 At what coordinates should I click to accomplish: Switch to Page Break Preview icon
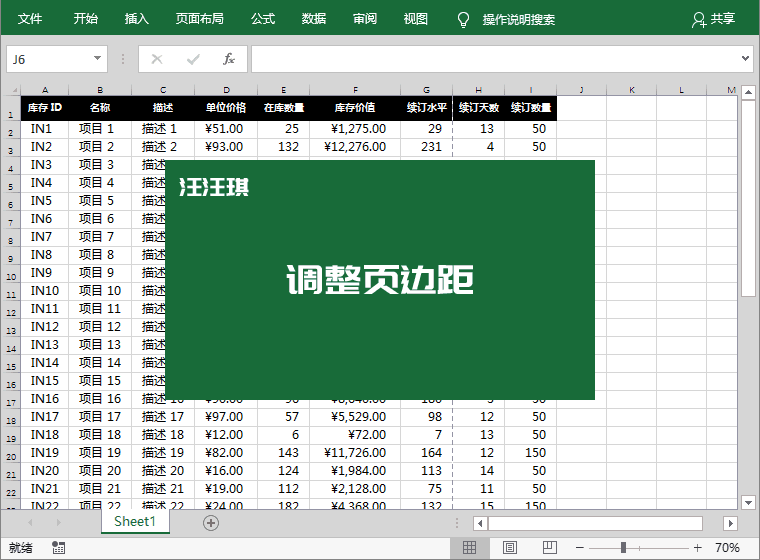pos(550,548)
